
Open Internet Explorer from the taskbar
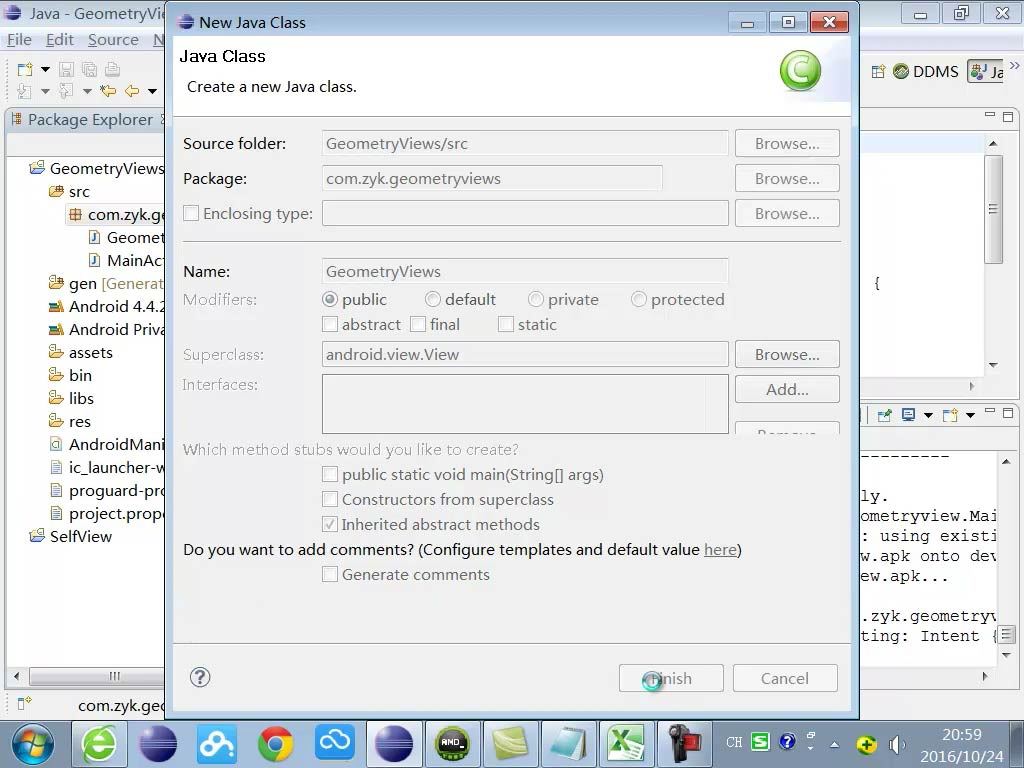[x=99, y=744]
